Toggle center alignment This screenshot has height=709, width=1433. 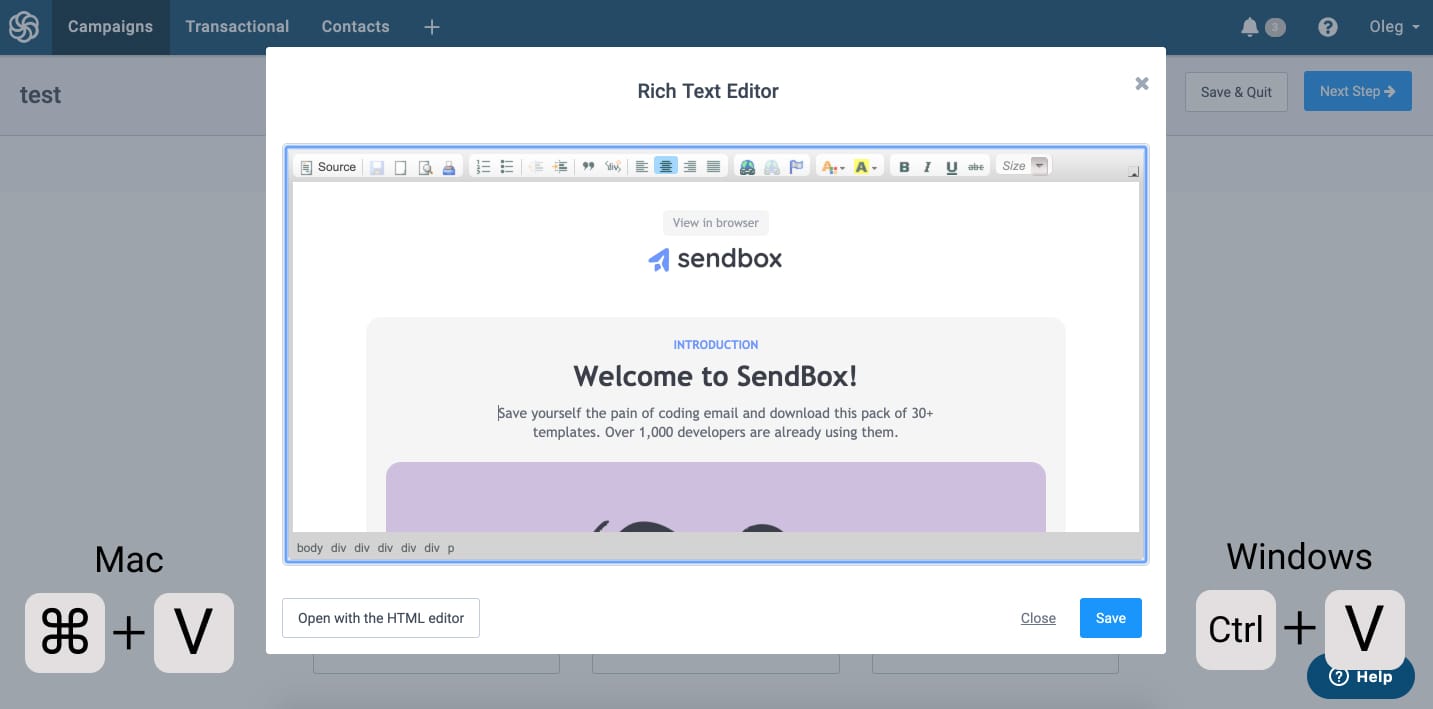click(666, 167)
